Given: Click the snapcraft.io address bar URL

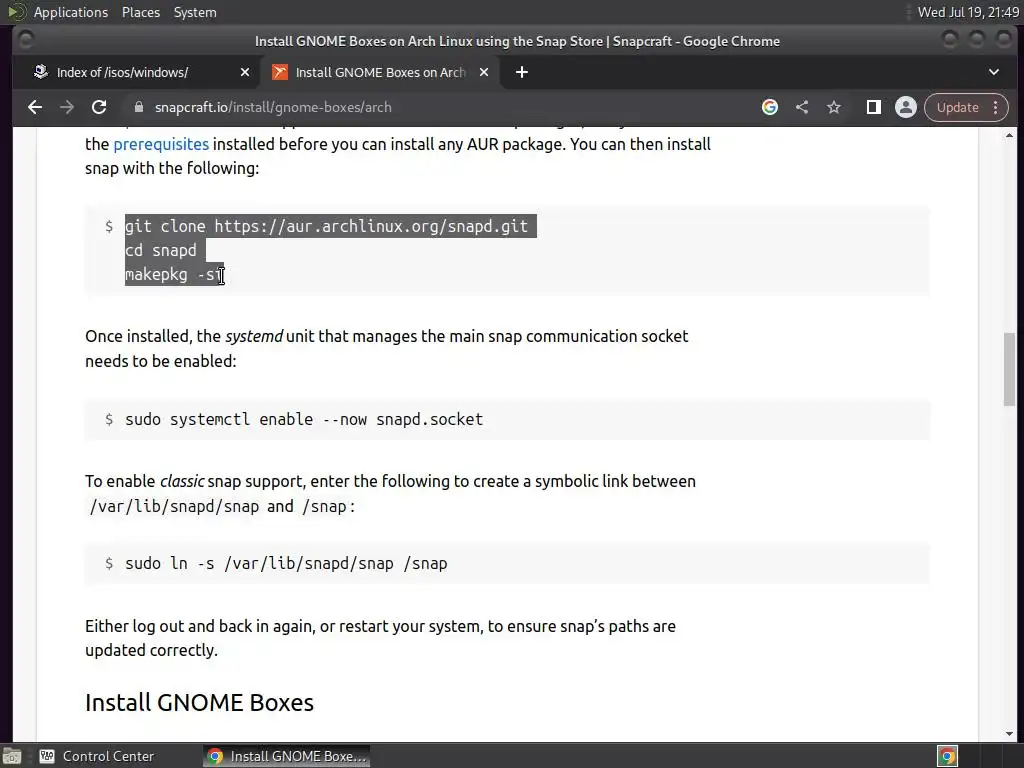Looking at the screenshot, I should point(273,107).
